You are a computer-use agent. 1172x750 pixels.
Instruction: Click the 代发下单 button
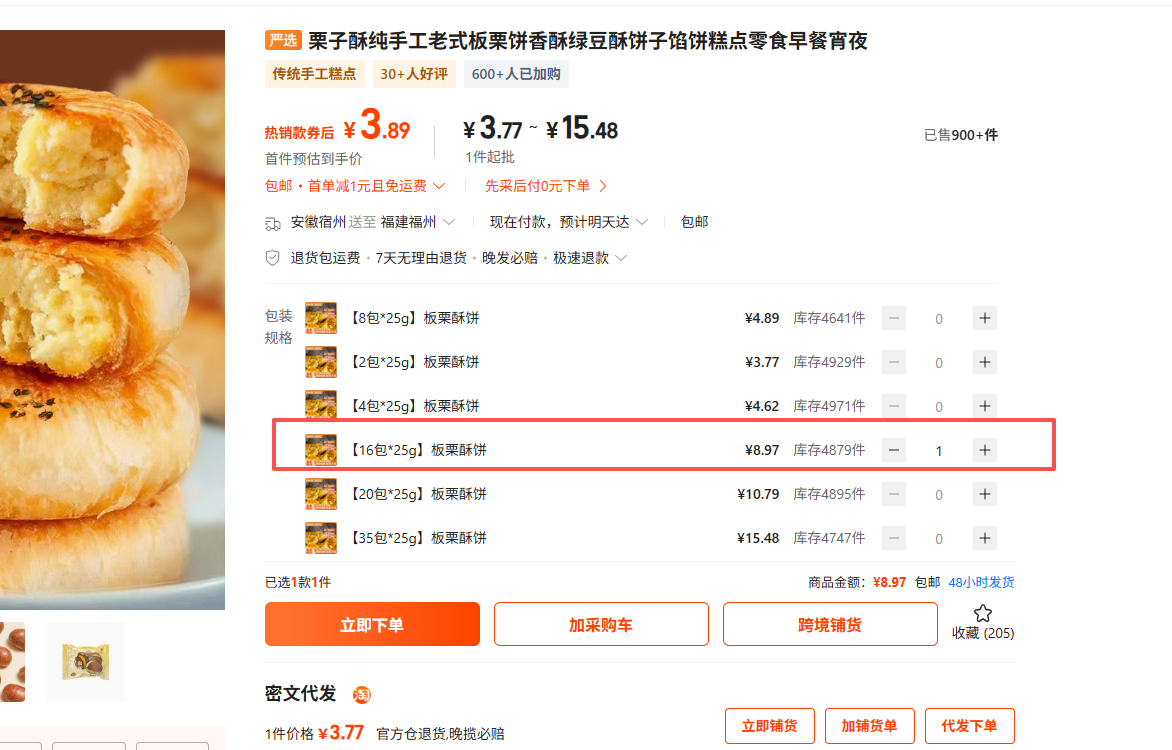point(969,726)
